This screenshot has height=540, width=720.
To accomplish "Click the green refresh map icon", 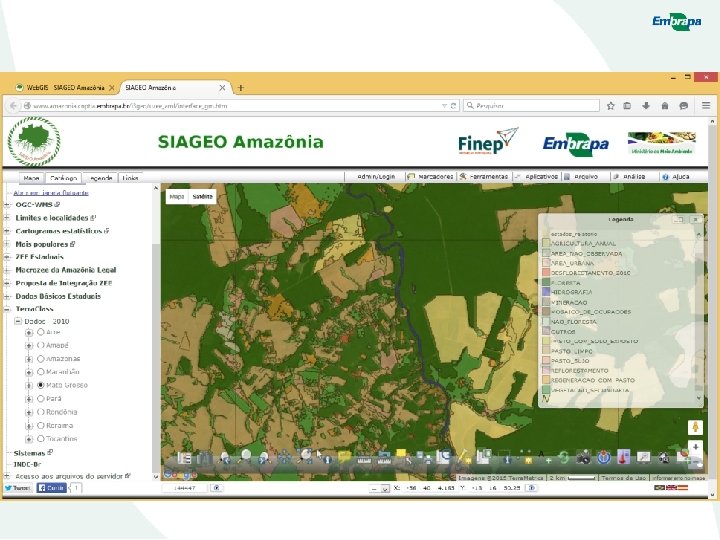I will pyautogui.click(x=564, y=458).
